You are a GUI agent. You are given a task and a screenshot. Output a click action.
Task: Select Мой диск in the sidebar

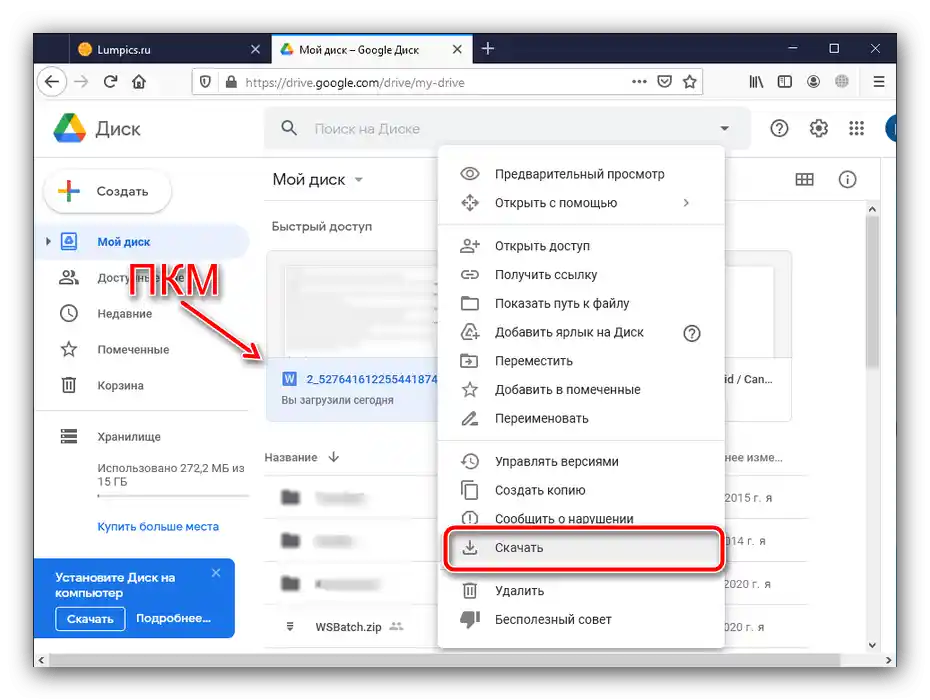[142, 241]
